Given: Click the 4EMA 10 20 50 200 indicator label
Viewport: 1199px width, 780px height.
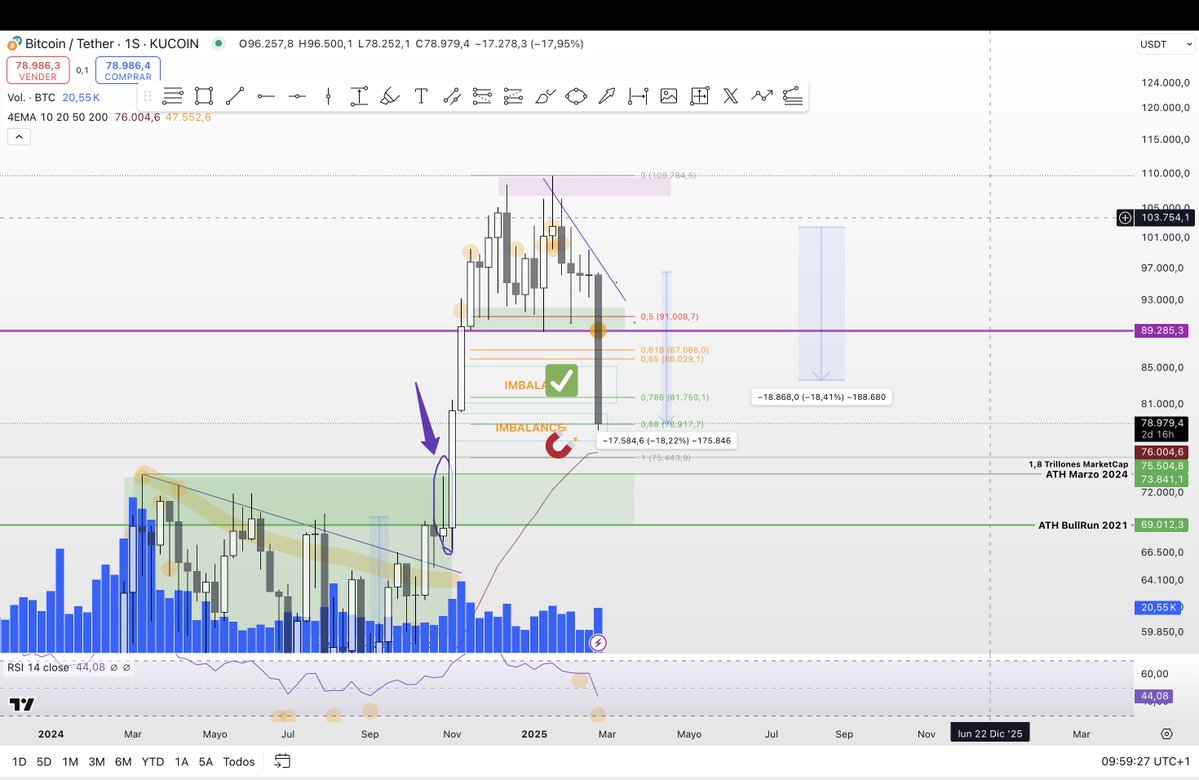Looking at the screenshot, I should point(57,117).
